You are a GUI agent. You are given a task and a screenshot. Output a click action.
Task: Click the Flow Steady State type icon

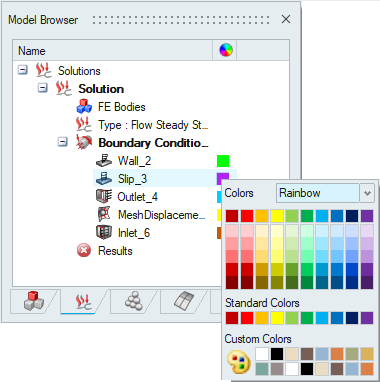coord(84,125)
